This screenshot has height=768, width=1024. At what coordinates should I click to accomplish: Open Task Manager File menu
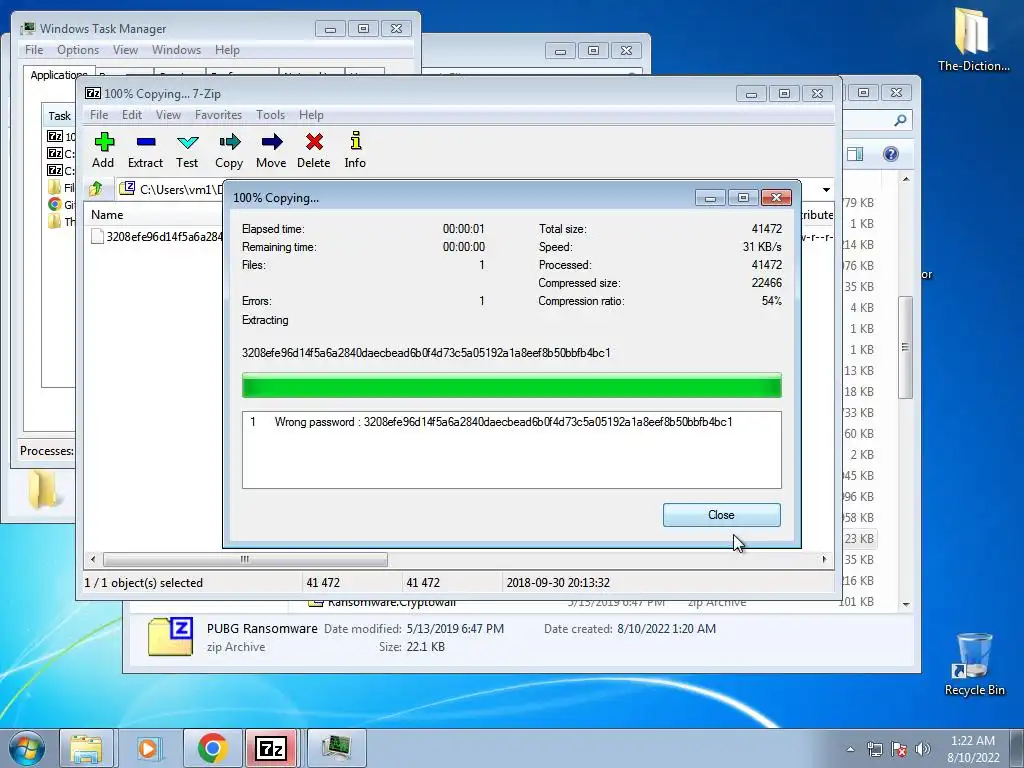34,50
